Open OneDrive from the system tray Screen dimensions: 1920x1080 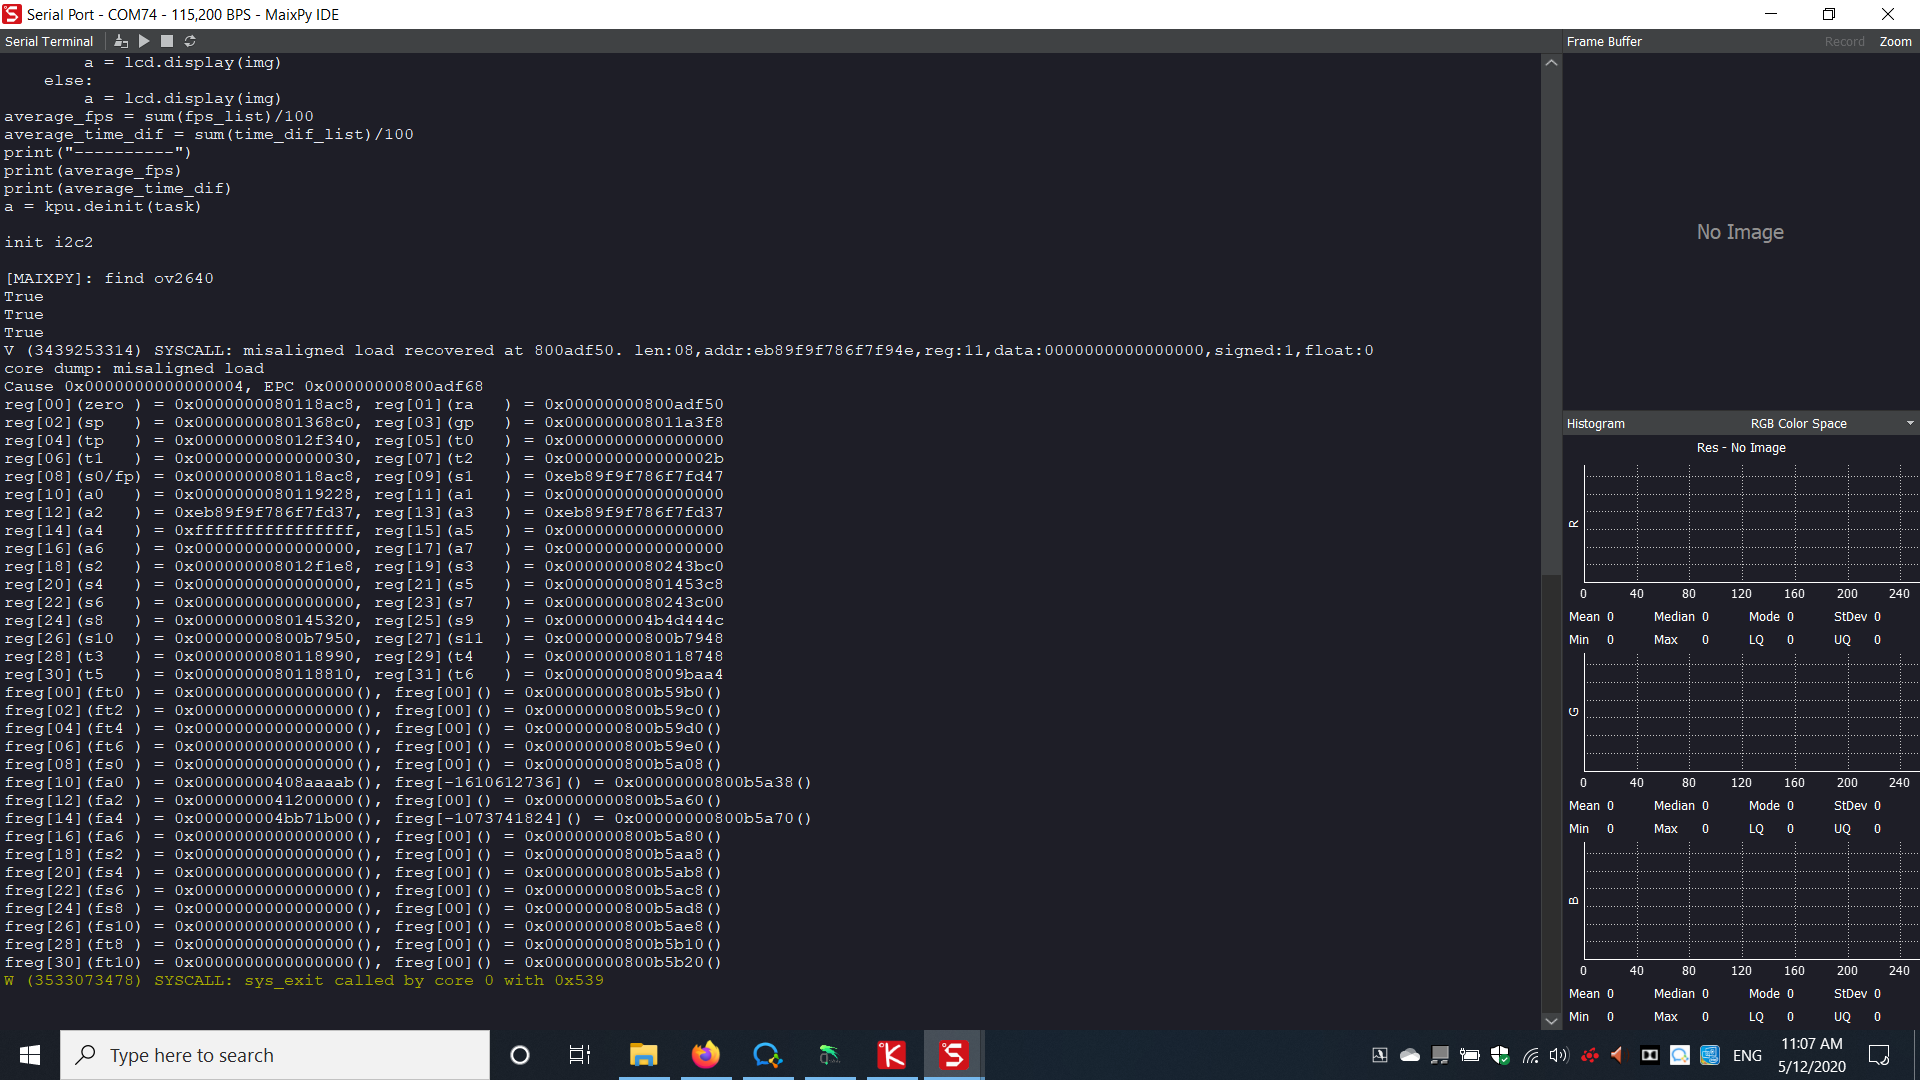click(1409, 1055)
